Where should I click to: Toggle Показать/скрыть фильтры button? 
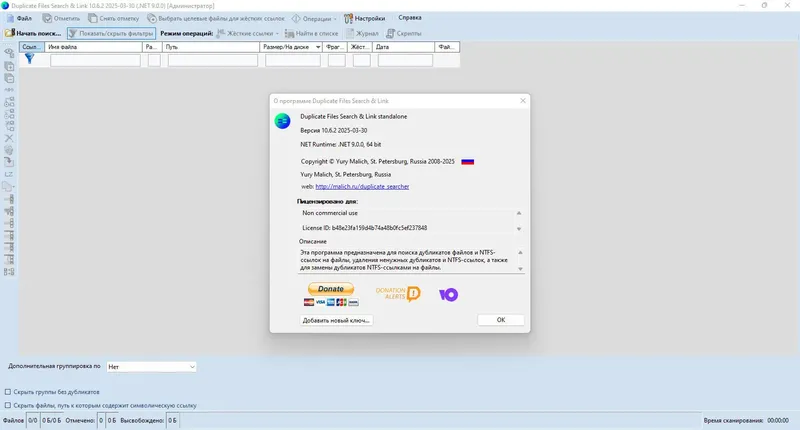(111, 33)
